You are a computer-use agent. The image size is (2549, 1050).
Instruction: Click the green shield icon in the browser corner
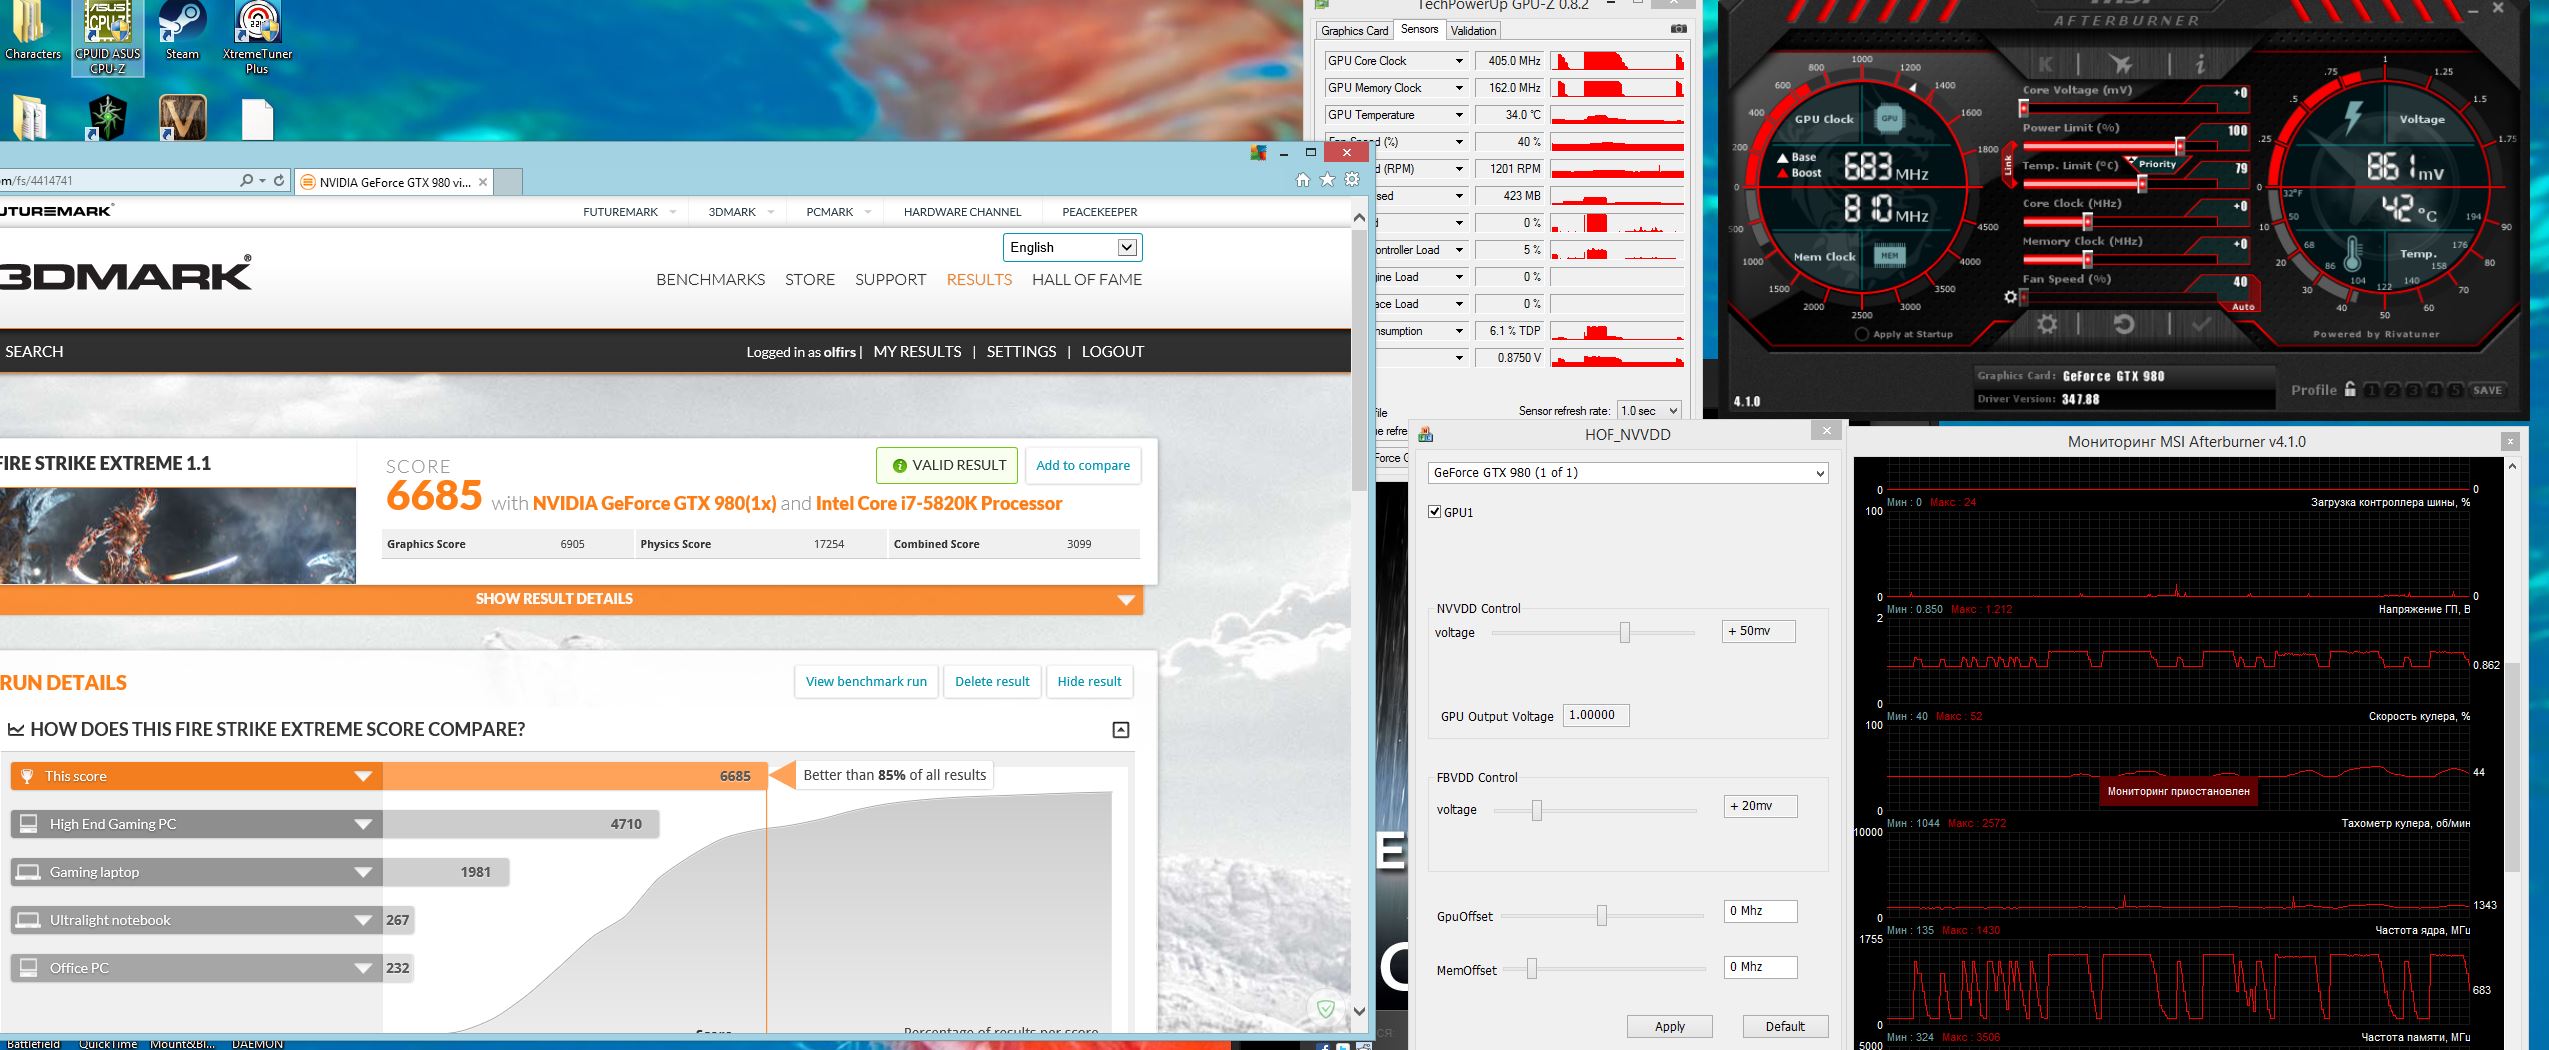(x=1325, y=1008)
